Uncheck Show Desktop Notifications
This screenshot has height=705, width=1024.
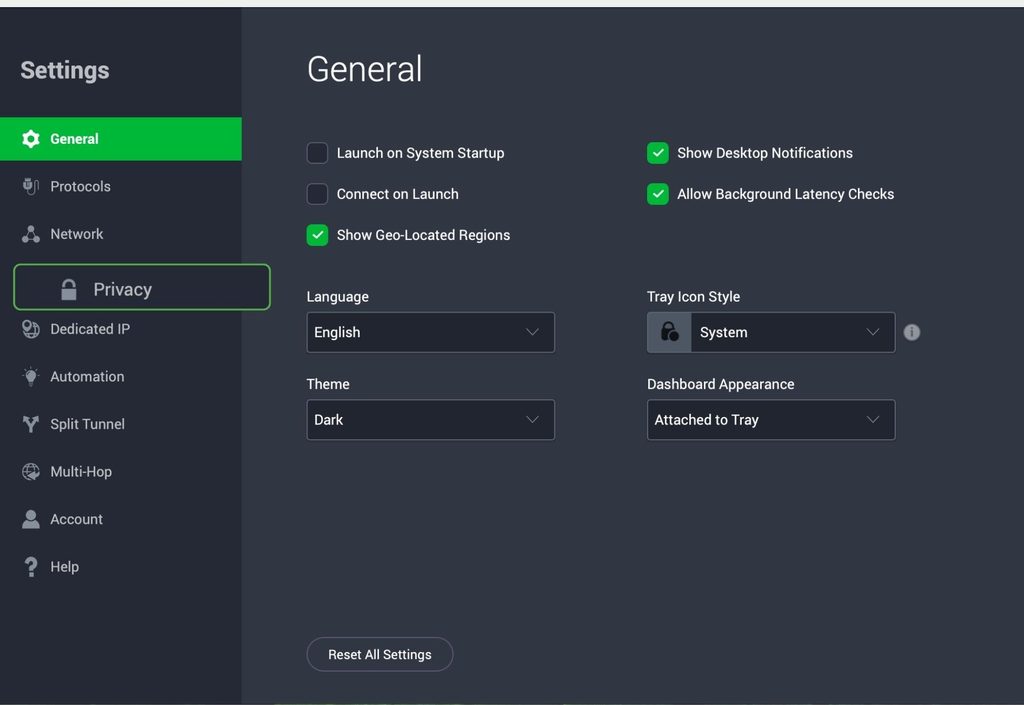point(658,153)
